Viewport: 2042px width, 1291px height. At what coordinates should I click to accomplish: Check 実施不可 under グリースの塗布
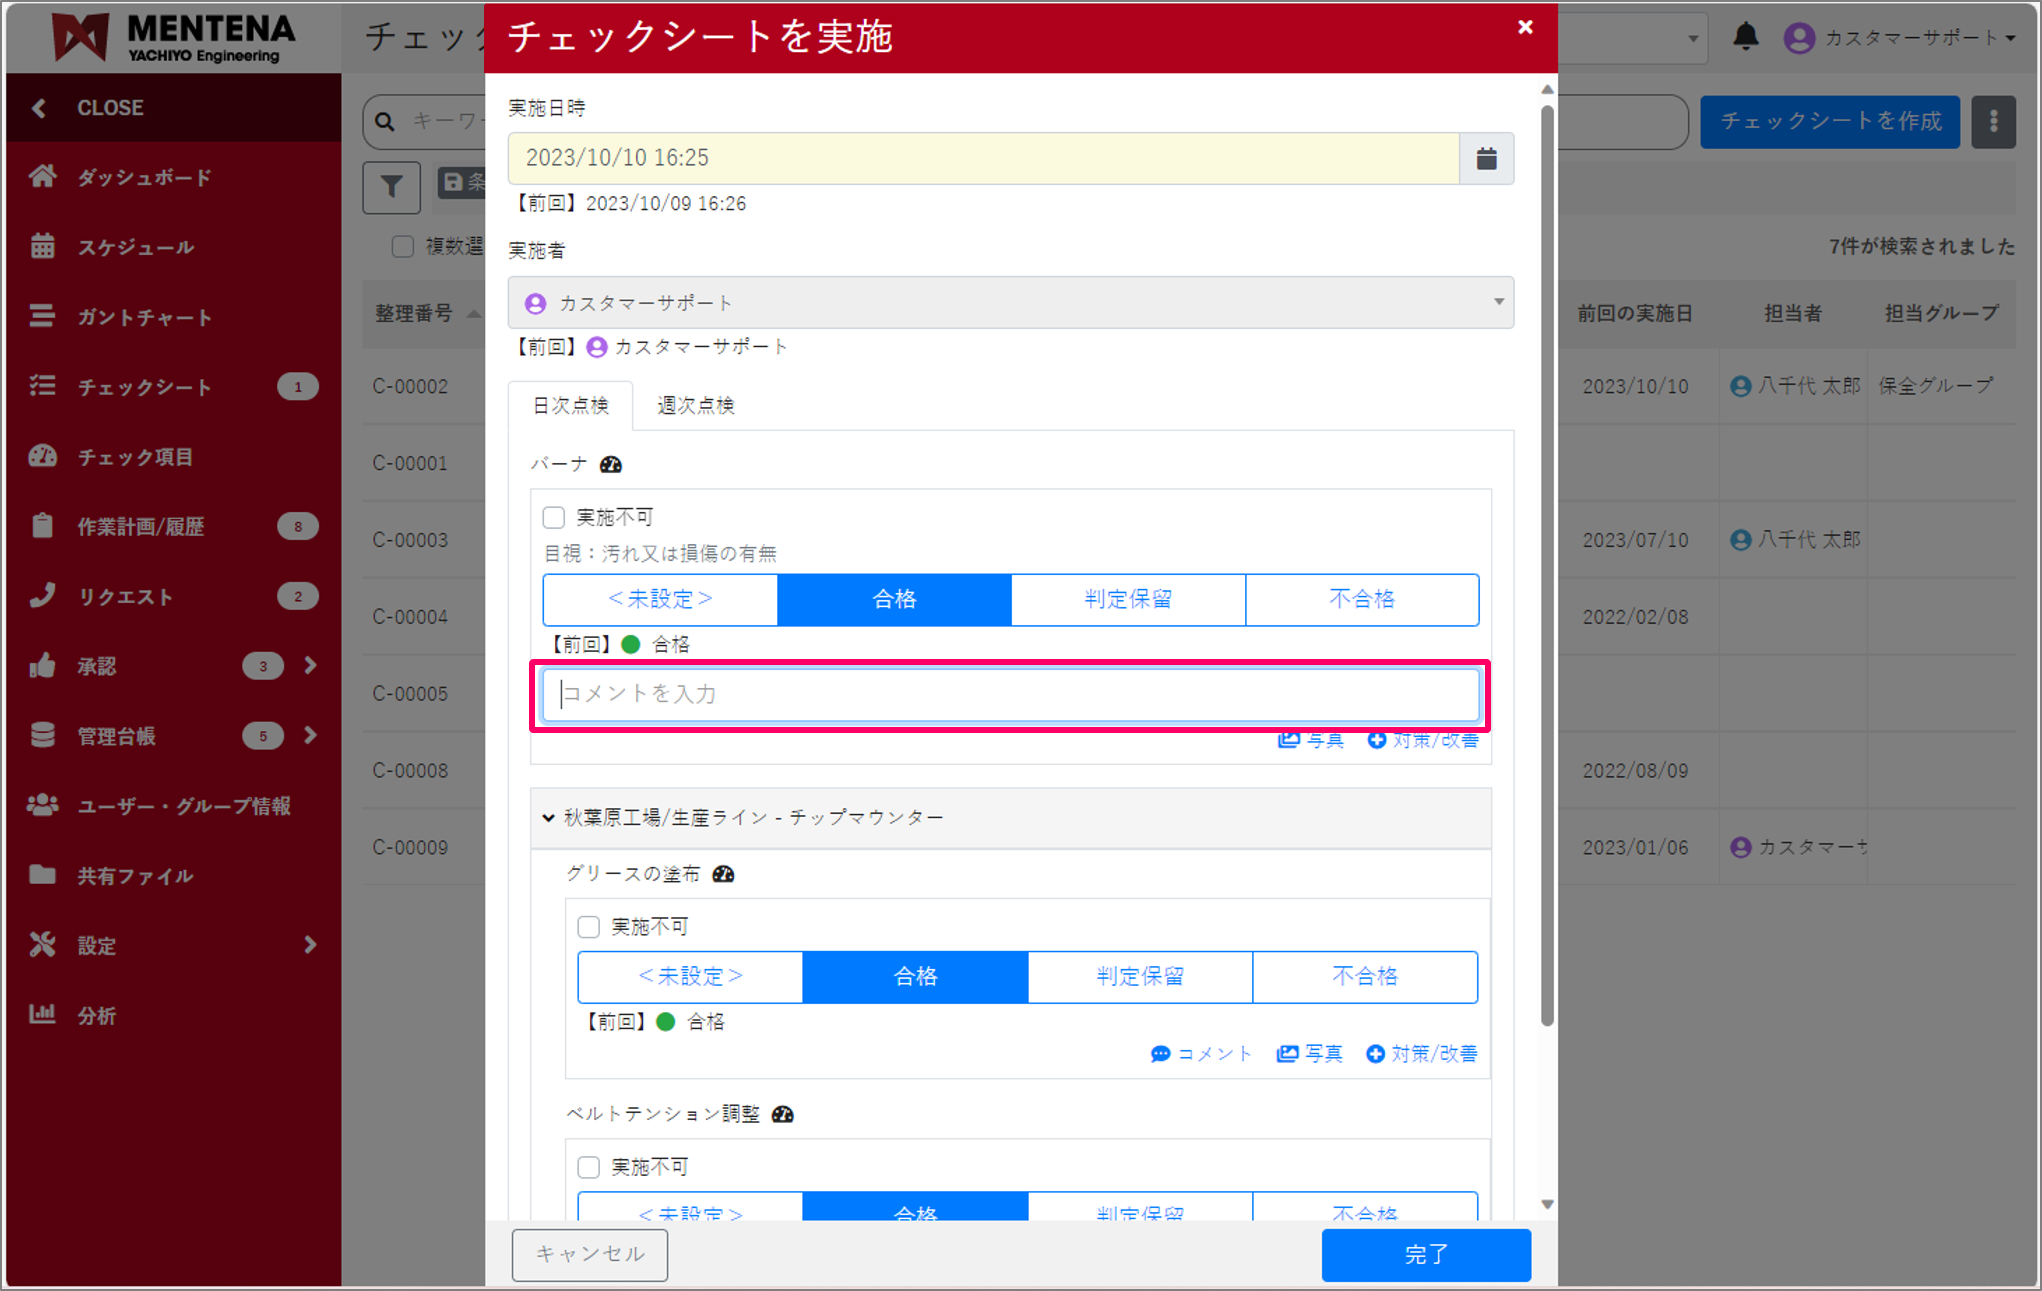589,927
